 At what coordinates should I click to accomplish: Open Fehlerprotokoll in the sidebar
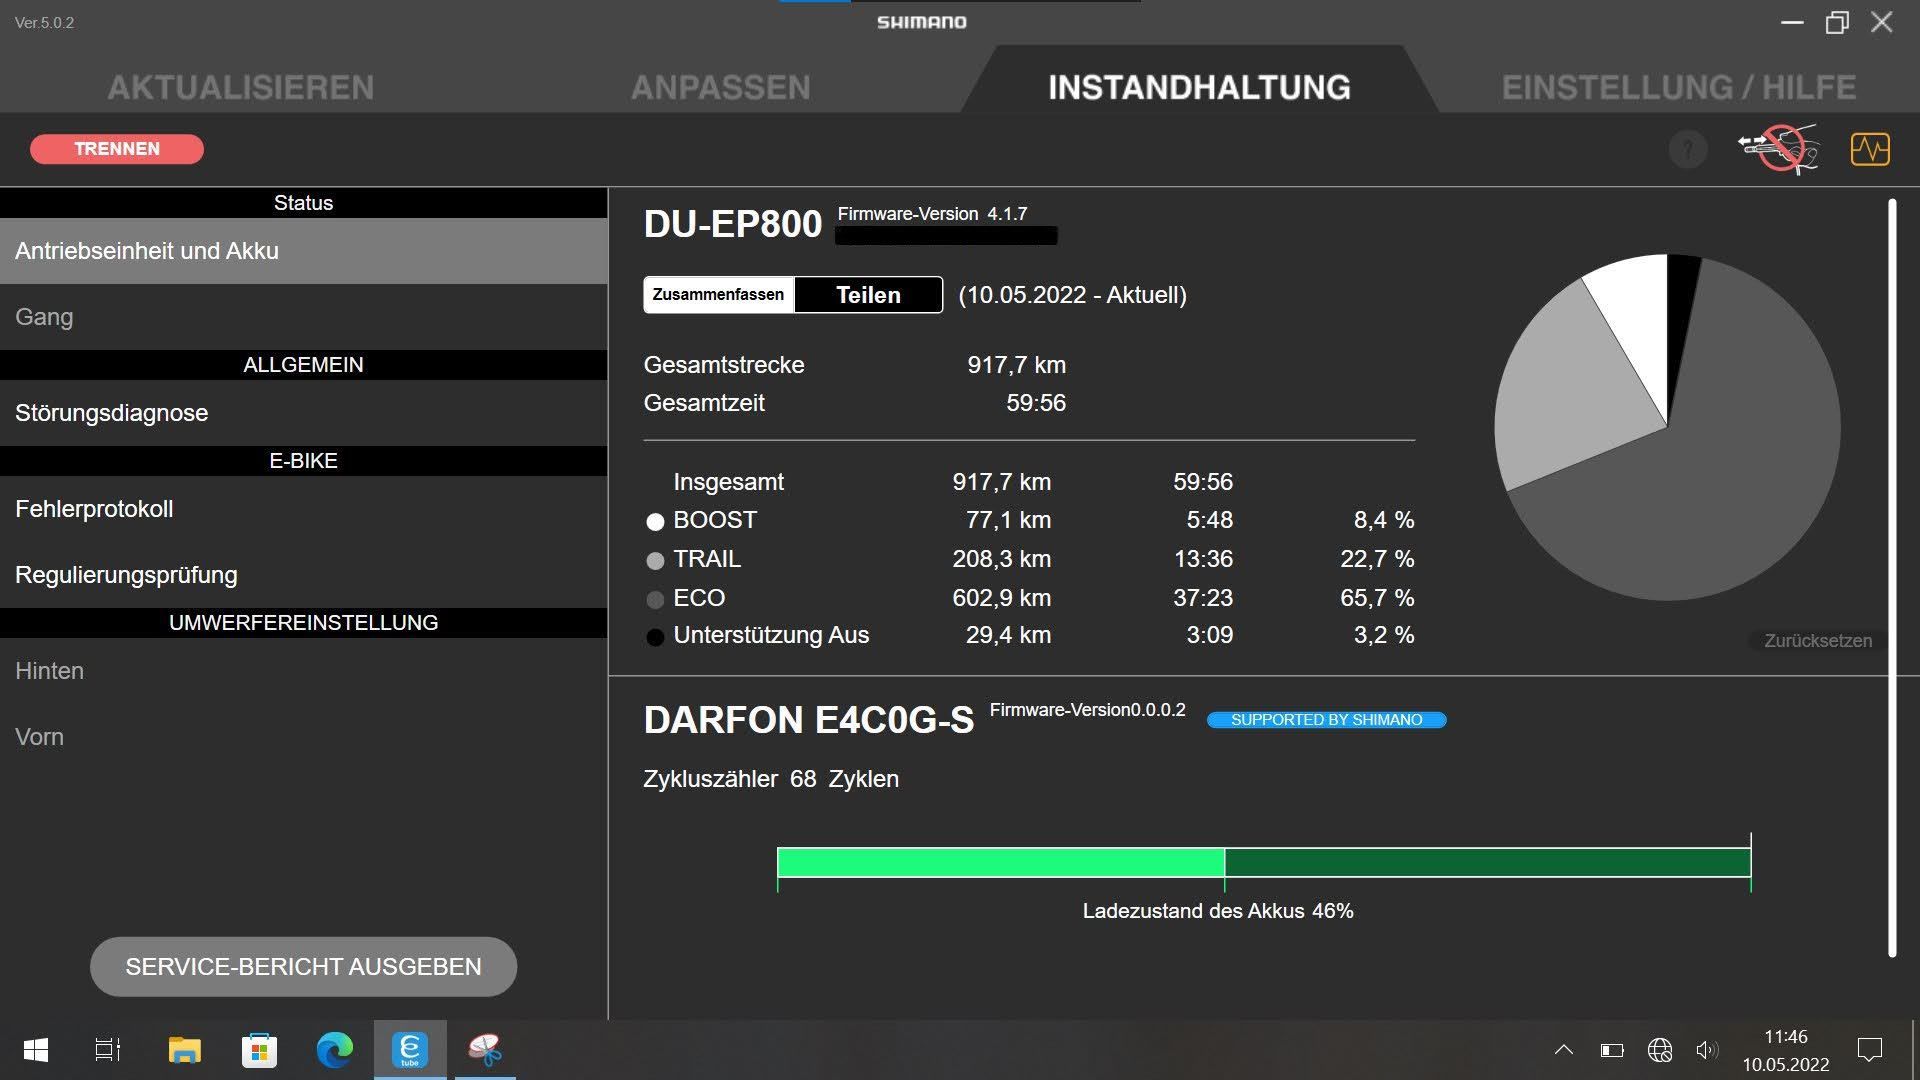coord(304,509)
